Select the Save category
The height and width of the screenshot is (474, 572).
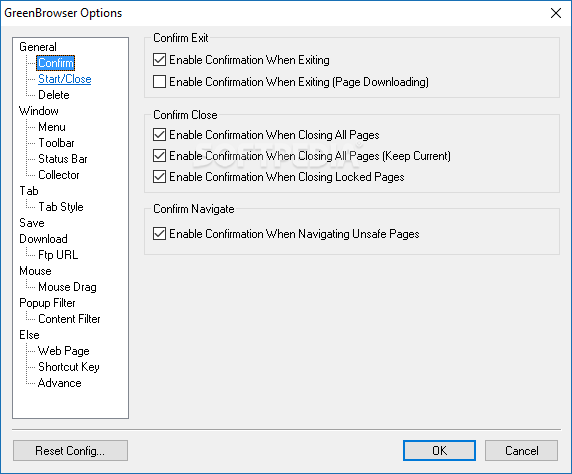point(32,223)
